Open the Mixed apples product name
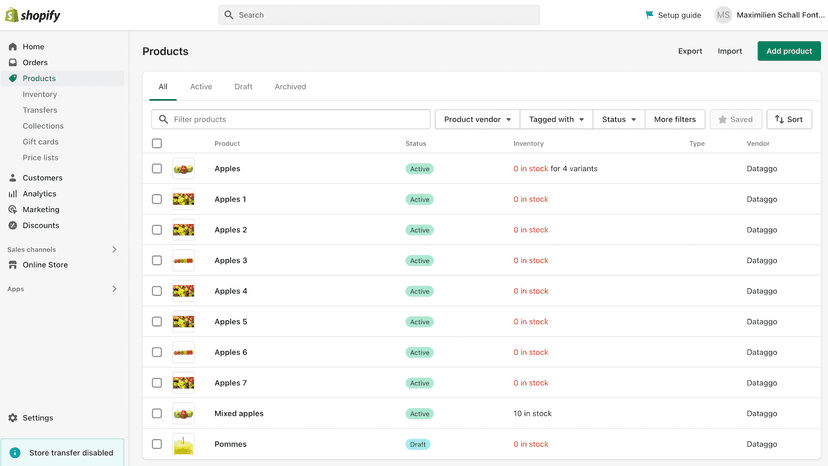Image resolution: width=828 pixels, height=466 pixels. click(x=239, y=414)
